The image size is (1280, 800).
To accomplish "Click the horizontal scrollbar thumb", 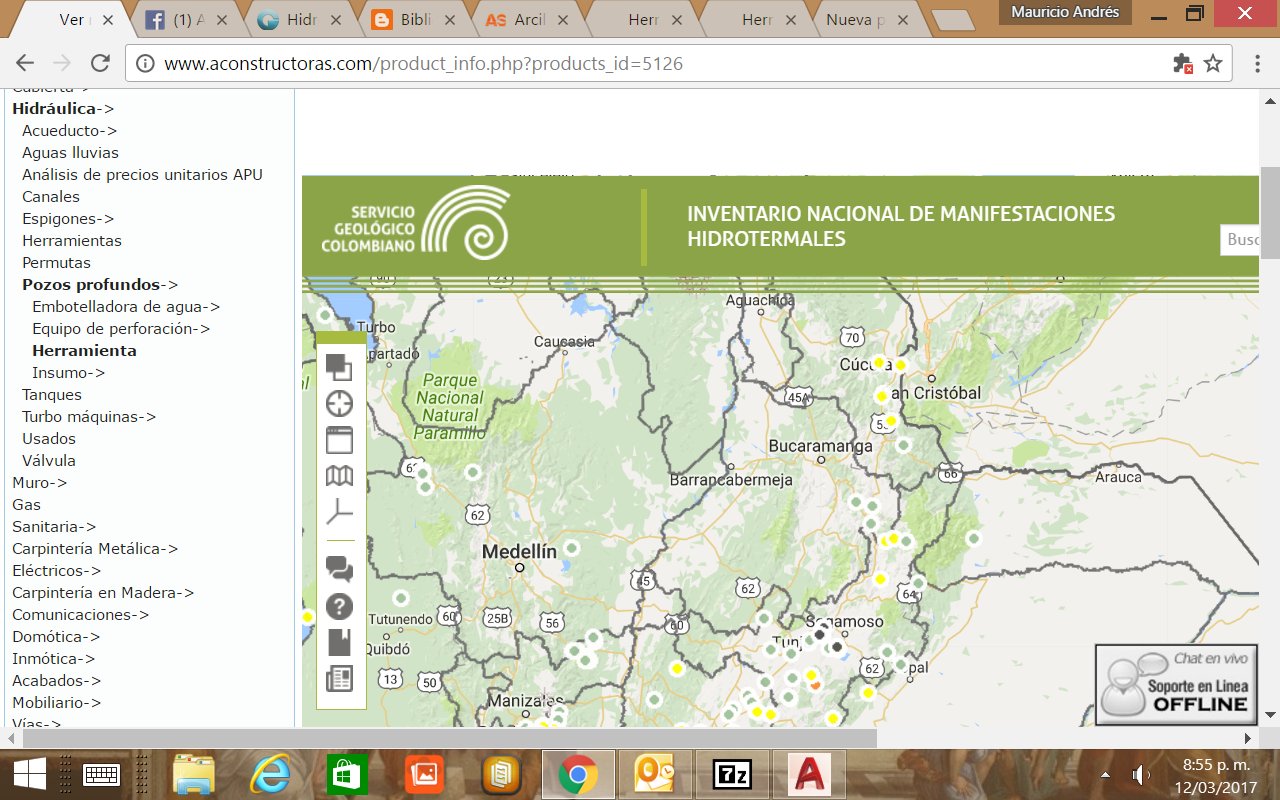I will point(450,738).
